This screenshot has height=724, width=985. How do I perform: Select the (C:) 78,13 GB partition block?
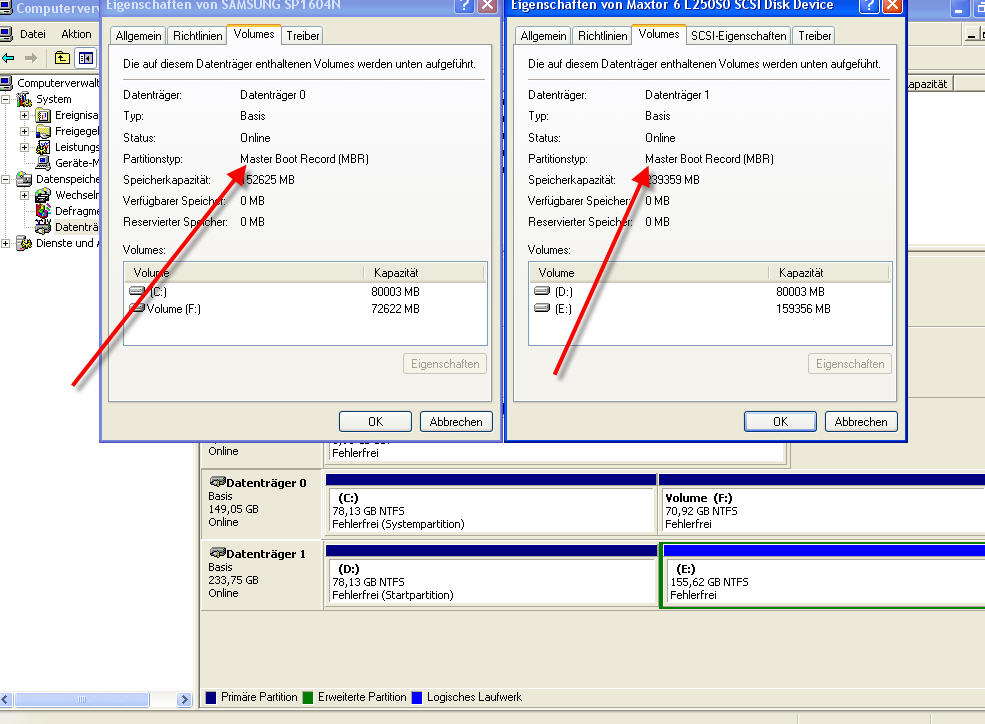click(x=491, y=506)
